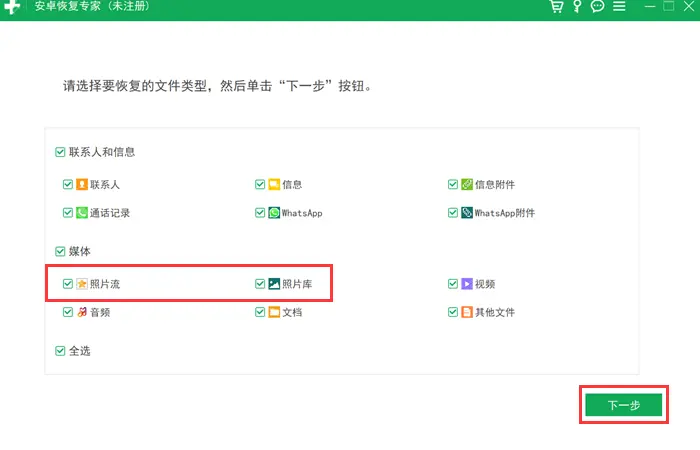Viewport: 700px width, 450px height.
Task: Click the documents (文档) folder icon
Action: [274, 312]
